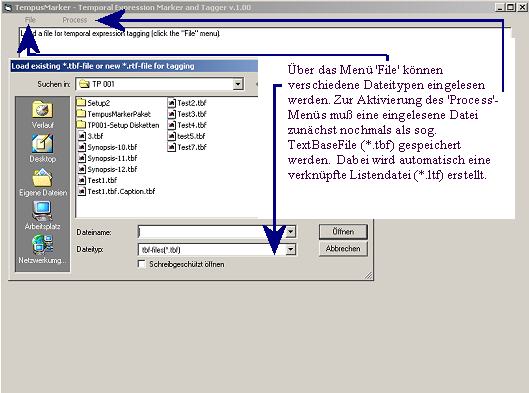The height and width of the screenshot is (393, 529).
Task: Expand the Dateityp file type dropdown
Action: (290, 250)
